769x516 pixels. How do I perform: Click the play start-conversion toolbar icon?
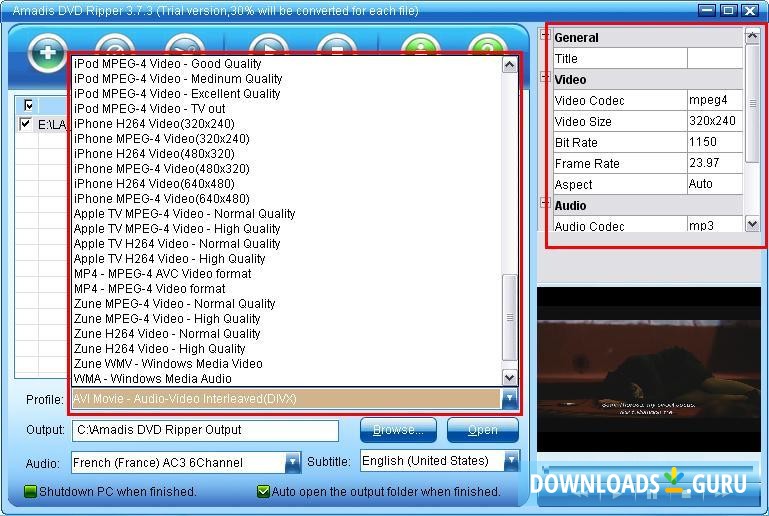268,45
